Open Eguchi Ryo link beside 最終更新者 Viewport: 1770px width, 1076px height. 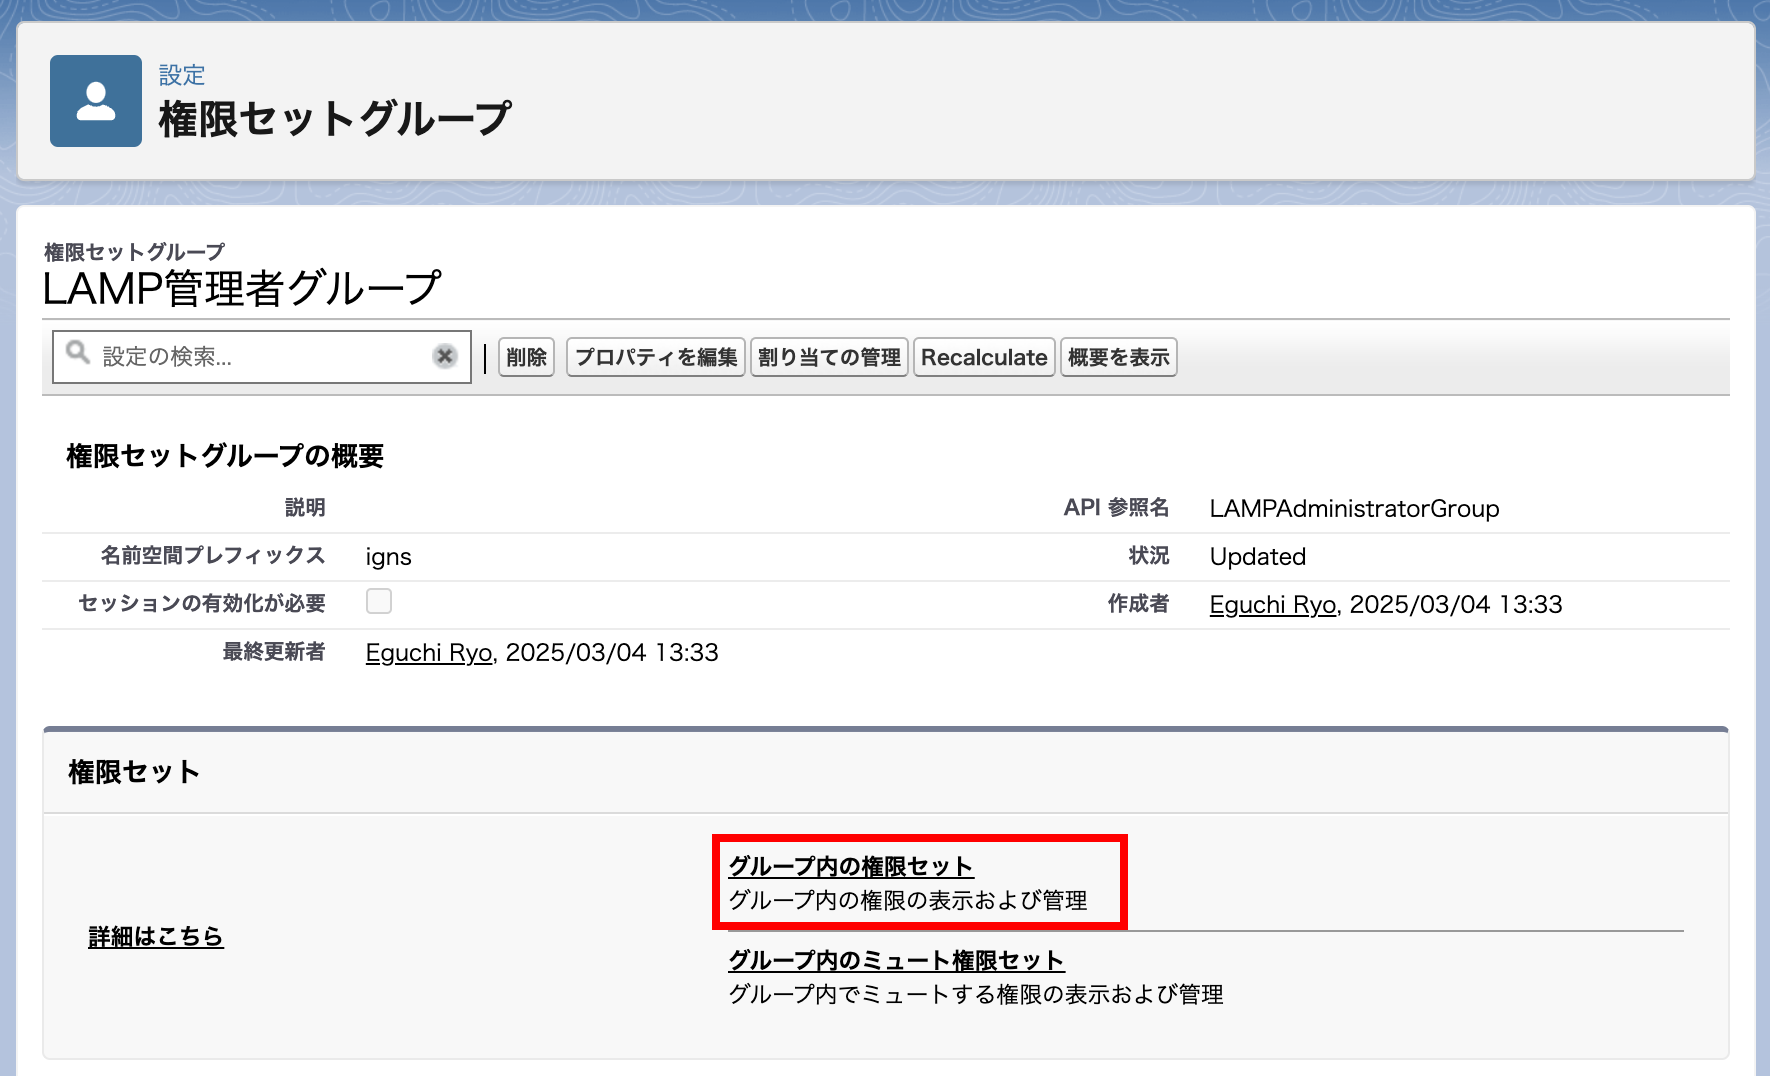coord(429,653)
